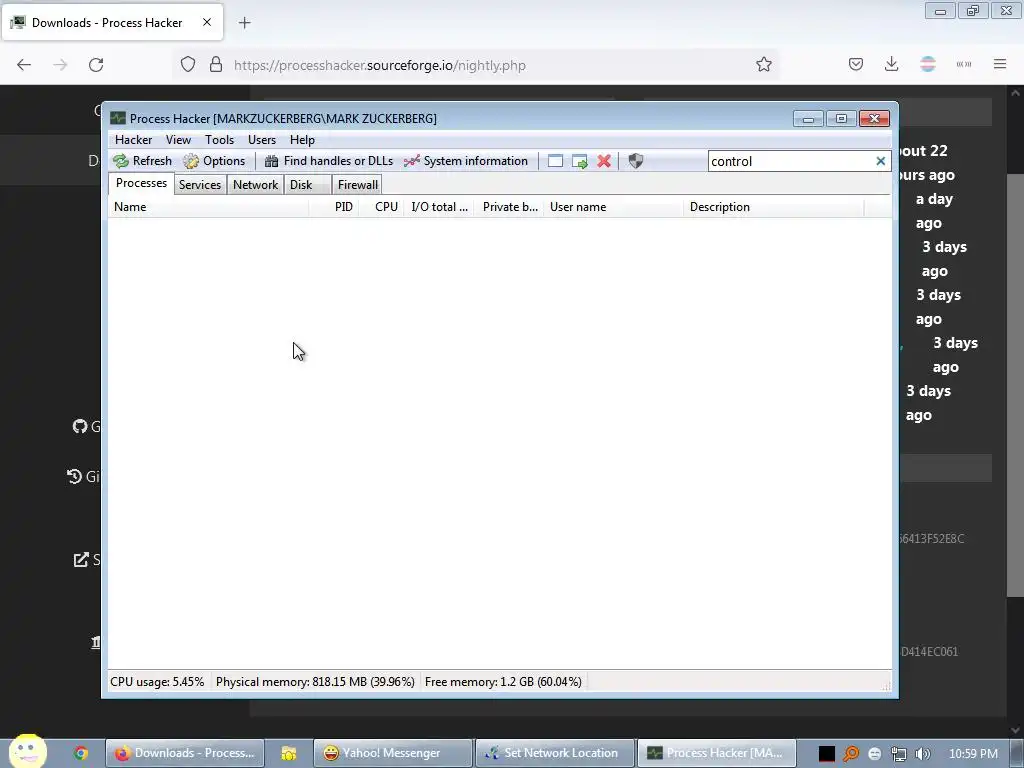Sort by the CPU column header

pos(381,207)
